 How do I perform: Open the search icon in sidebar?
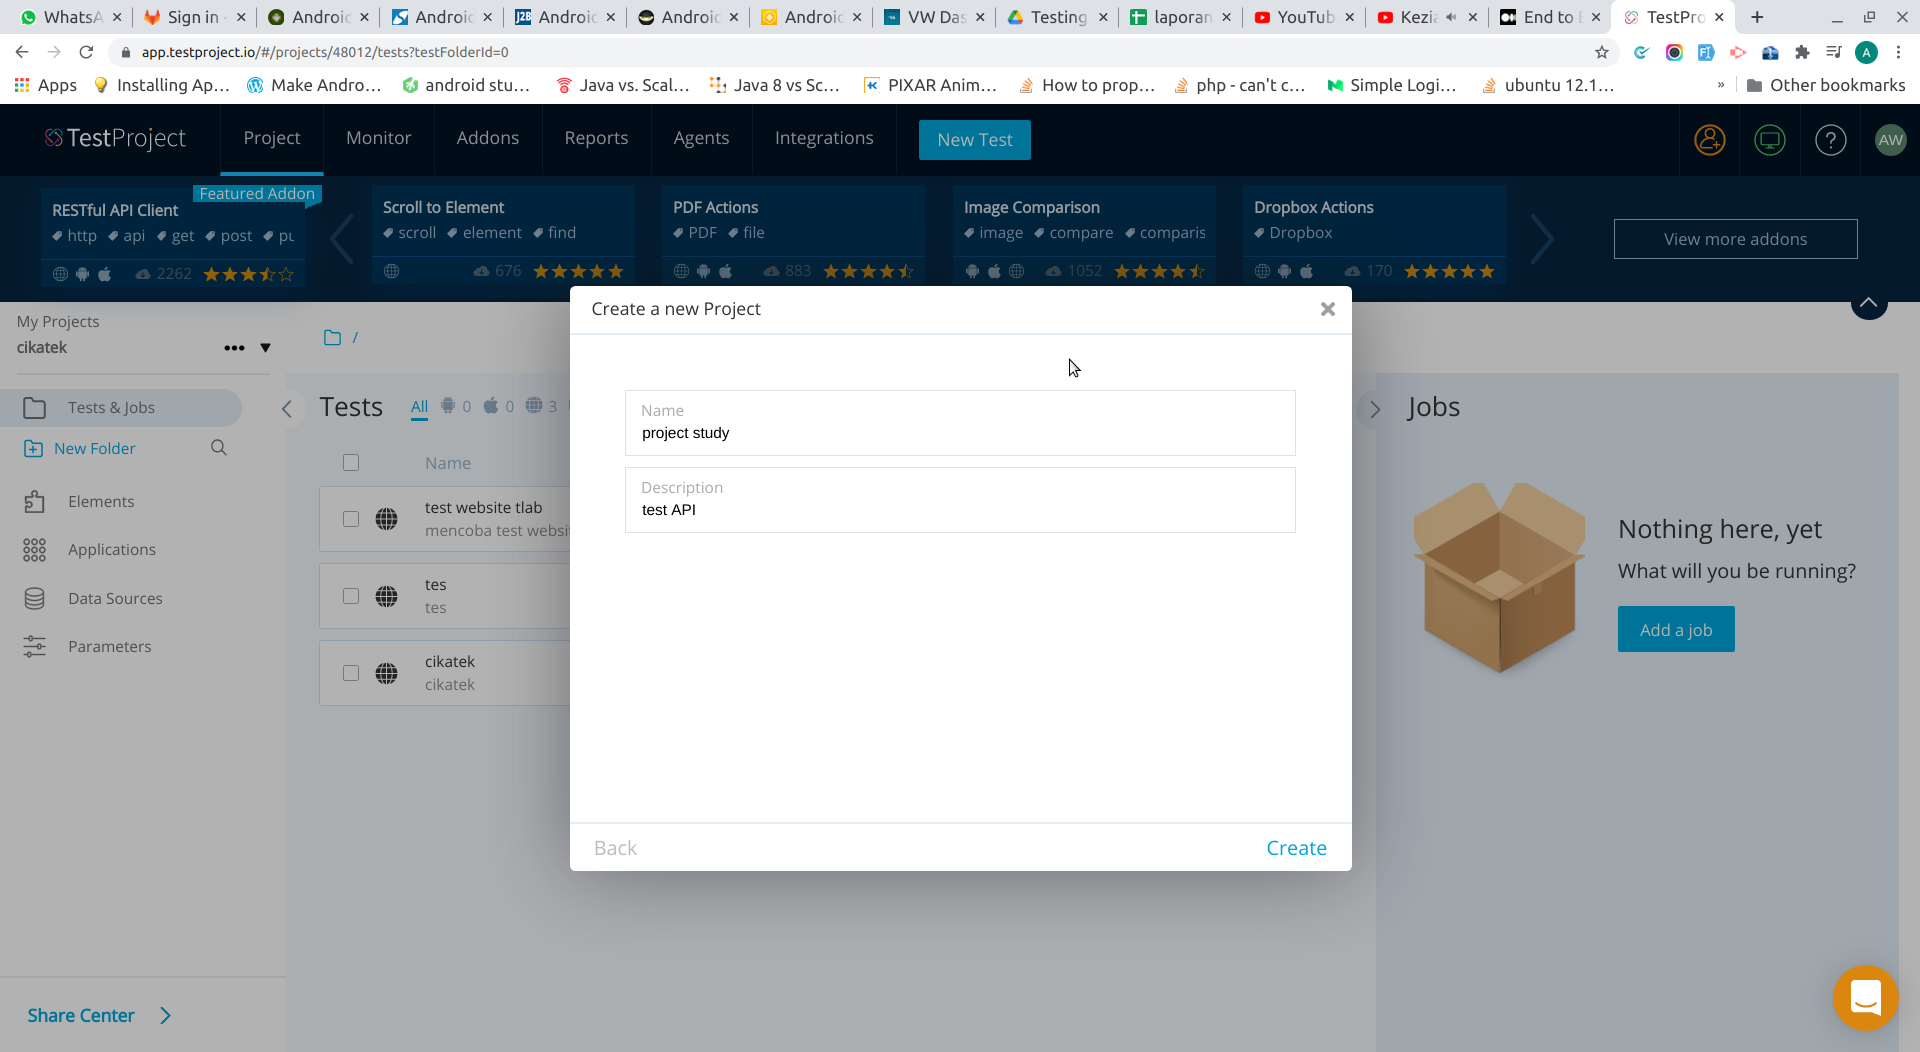point(218,448)
